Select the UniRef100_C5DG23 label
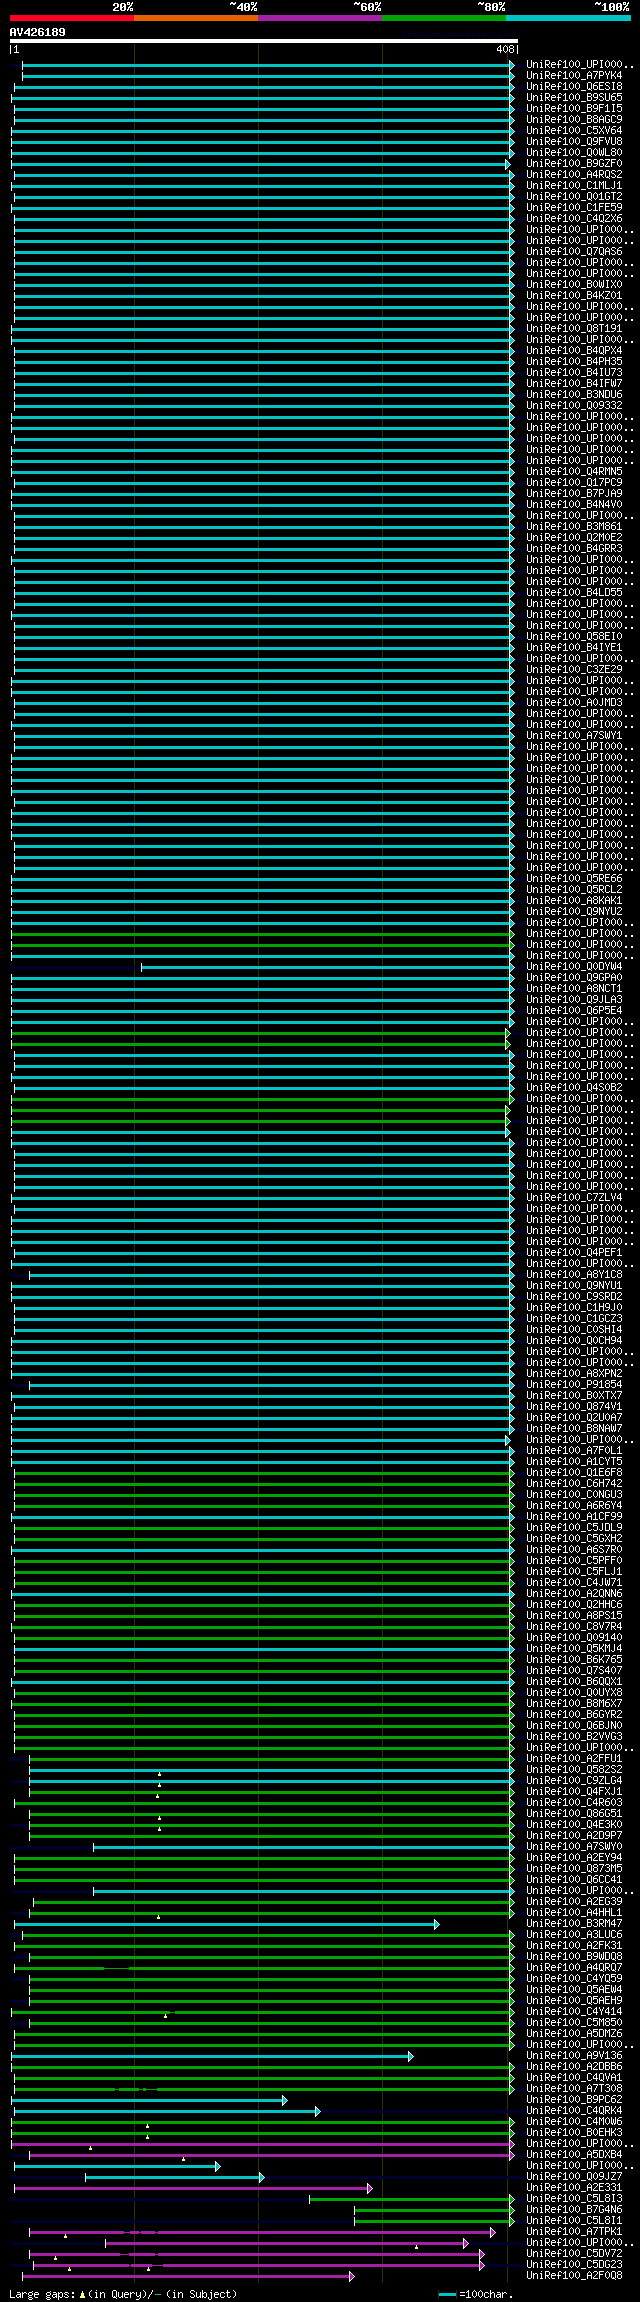The width and height of the screenshot is (640, 2302). [x=574, y=2264]
